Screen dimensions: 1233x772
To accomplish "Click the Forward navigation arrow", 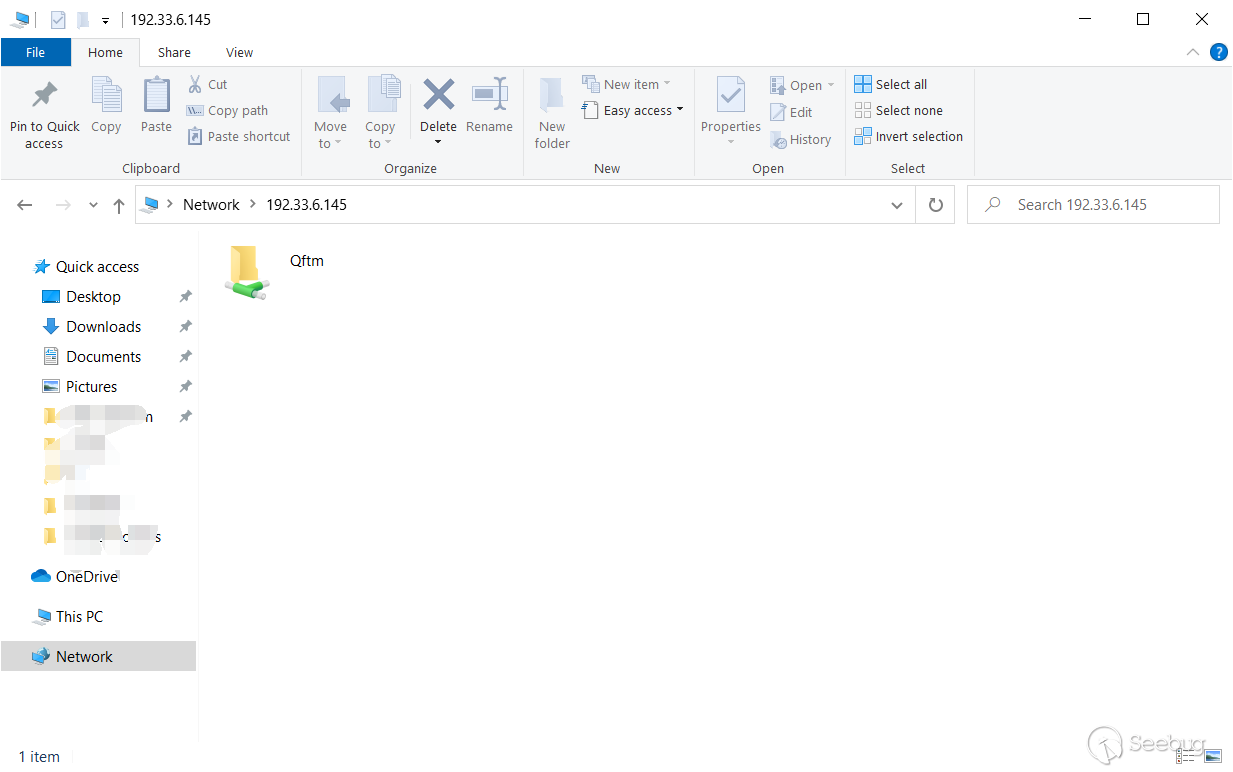I will coord(63,205).
